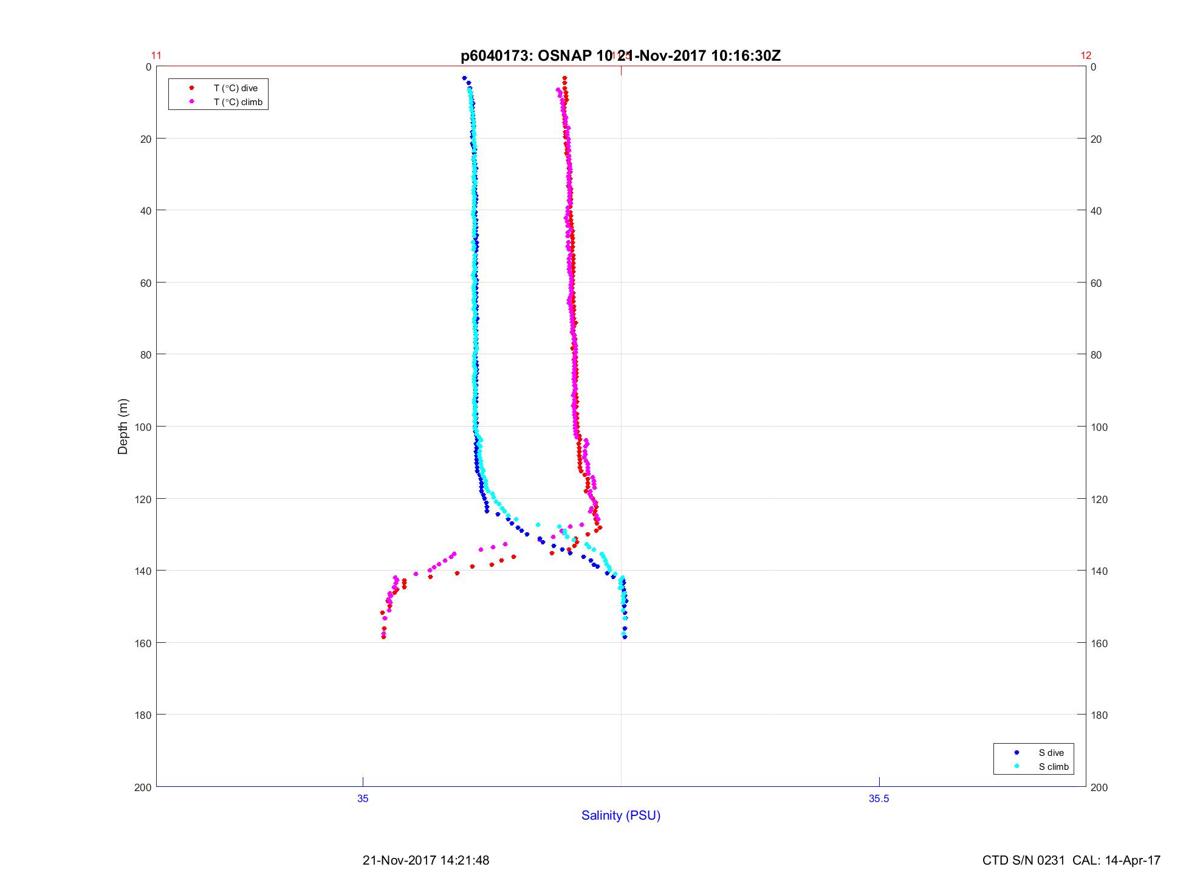Click the '35' salinity tick label

(363, 798)
